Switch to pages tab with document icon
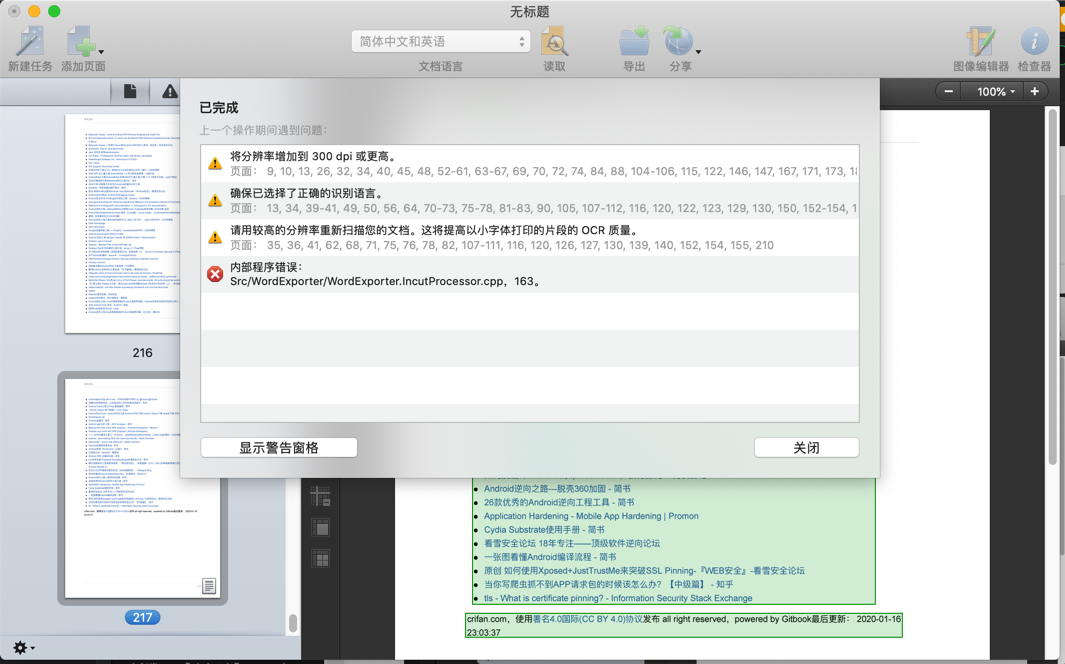The width and height of the screenshot is (1065, 664). pos(130,91)
